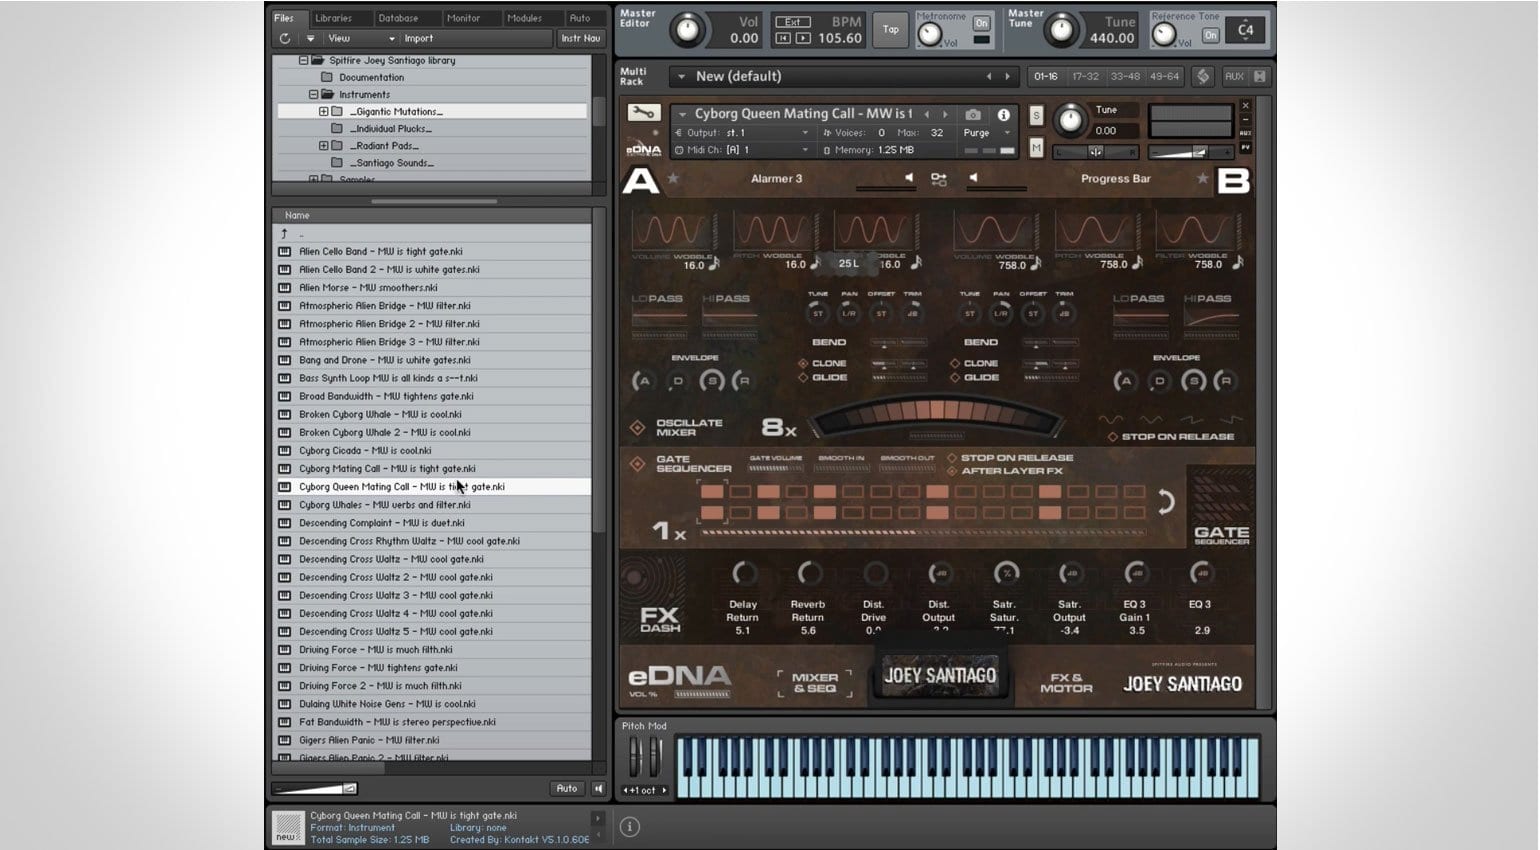Click the Ext sync button

[x=792, y=22]
